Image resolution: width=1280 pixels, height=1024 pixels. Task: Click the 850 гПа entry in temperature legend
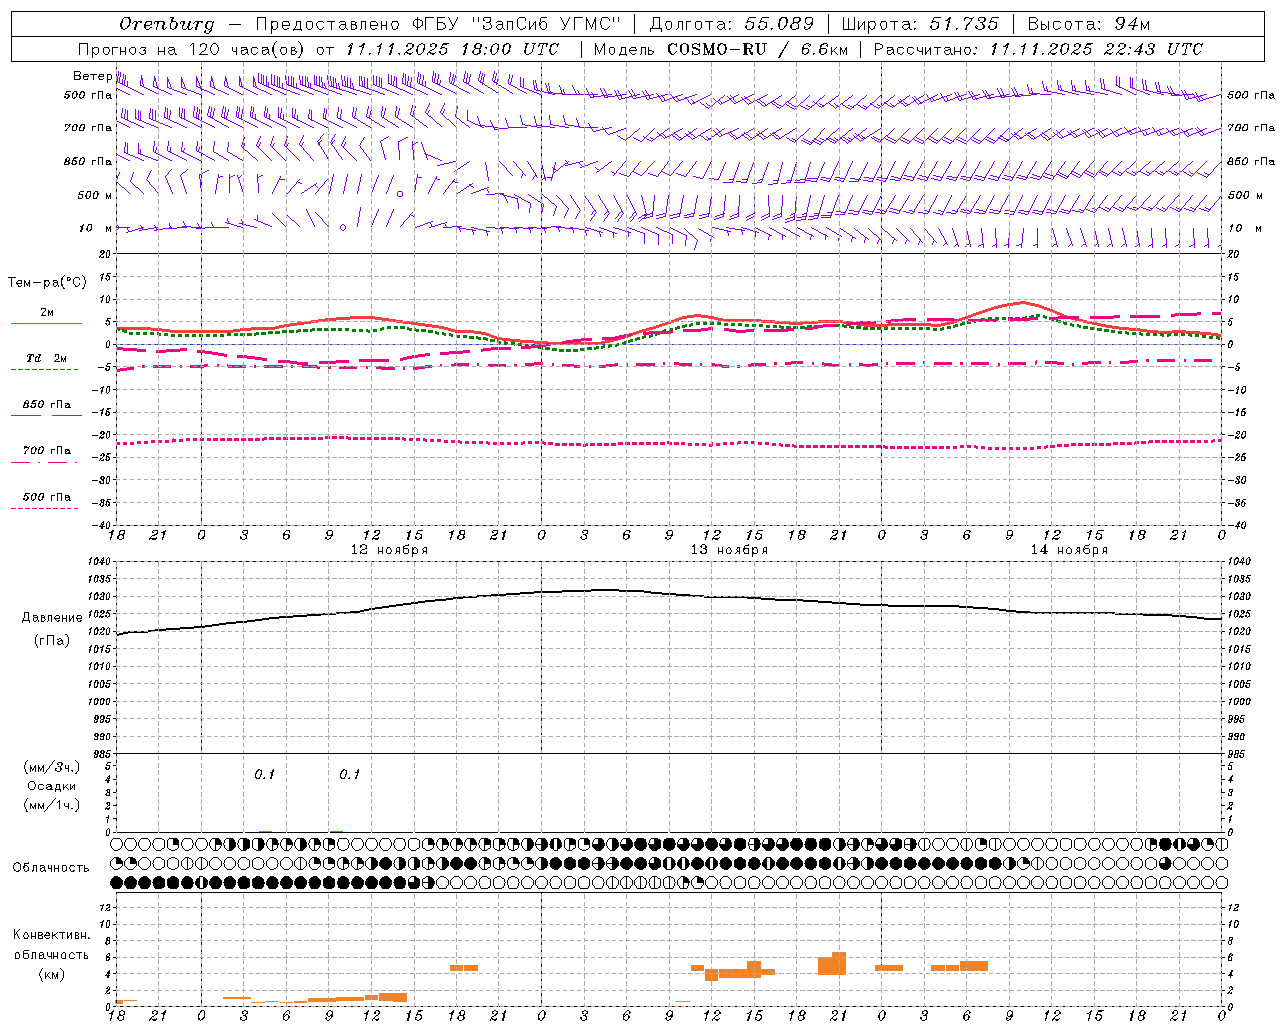click(x=47, y=405)
